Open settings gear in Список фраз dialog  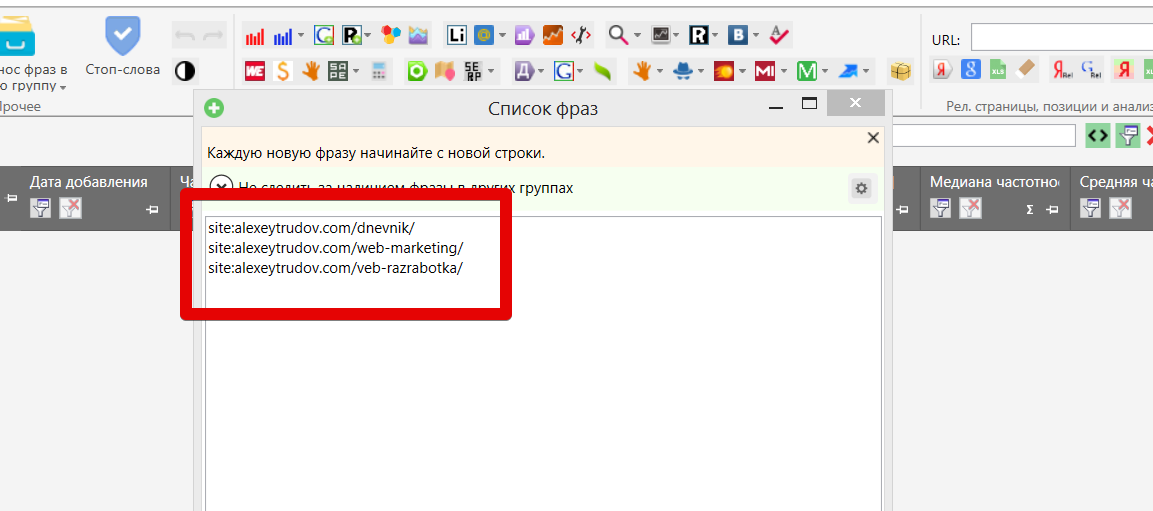[x=861, y=188]
